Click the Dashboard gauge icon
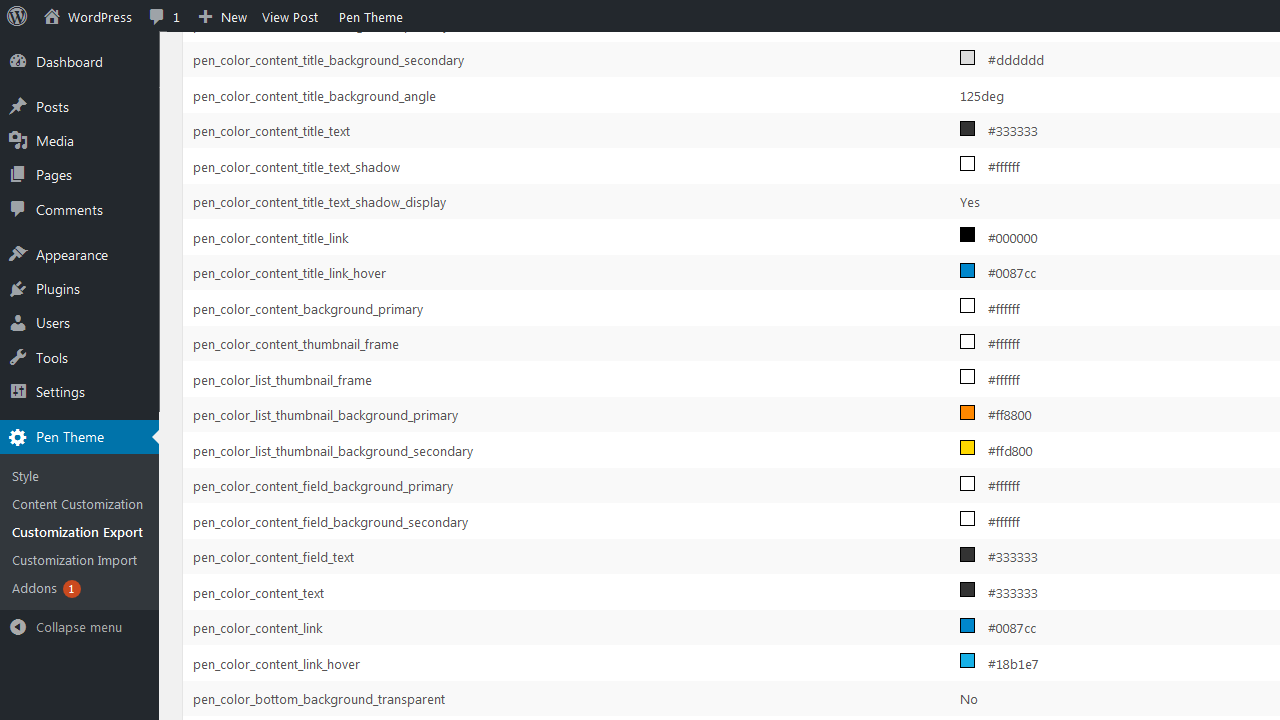This screenshot has width=1280, height=720. pyautogui.click(x=18, y=62)
